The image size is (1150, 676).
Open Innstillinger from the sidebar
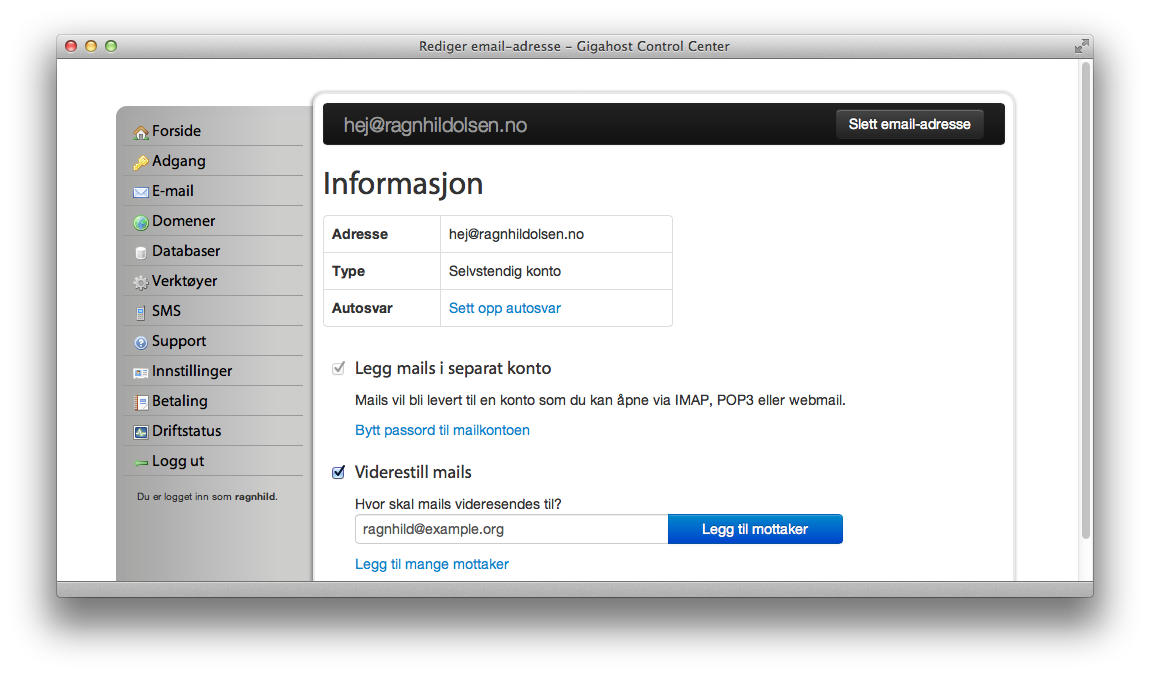[191, 371]
